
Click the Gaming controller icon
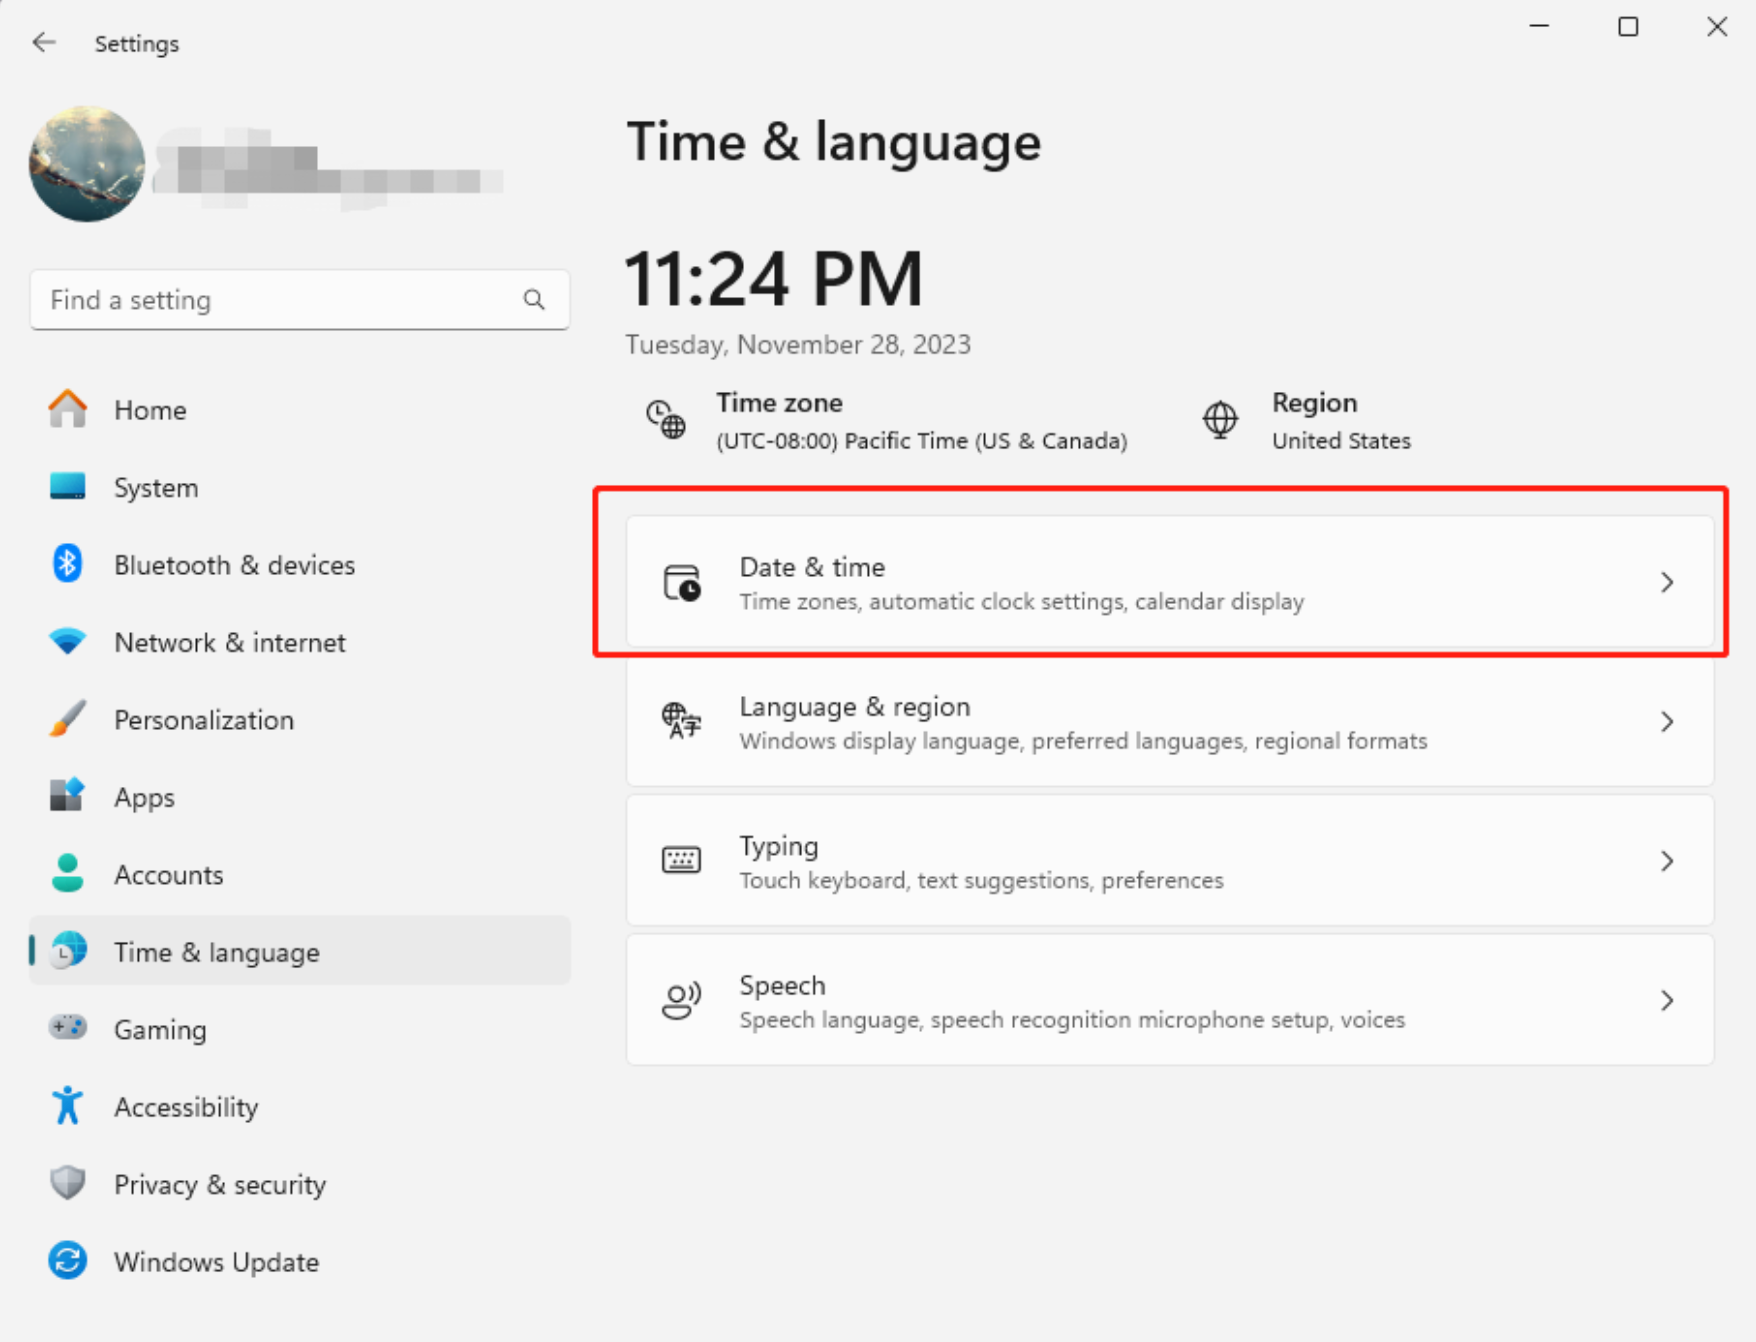[x=68, y=1028]
